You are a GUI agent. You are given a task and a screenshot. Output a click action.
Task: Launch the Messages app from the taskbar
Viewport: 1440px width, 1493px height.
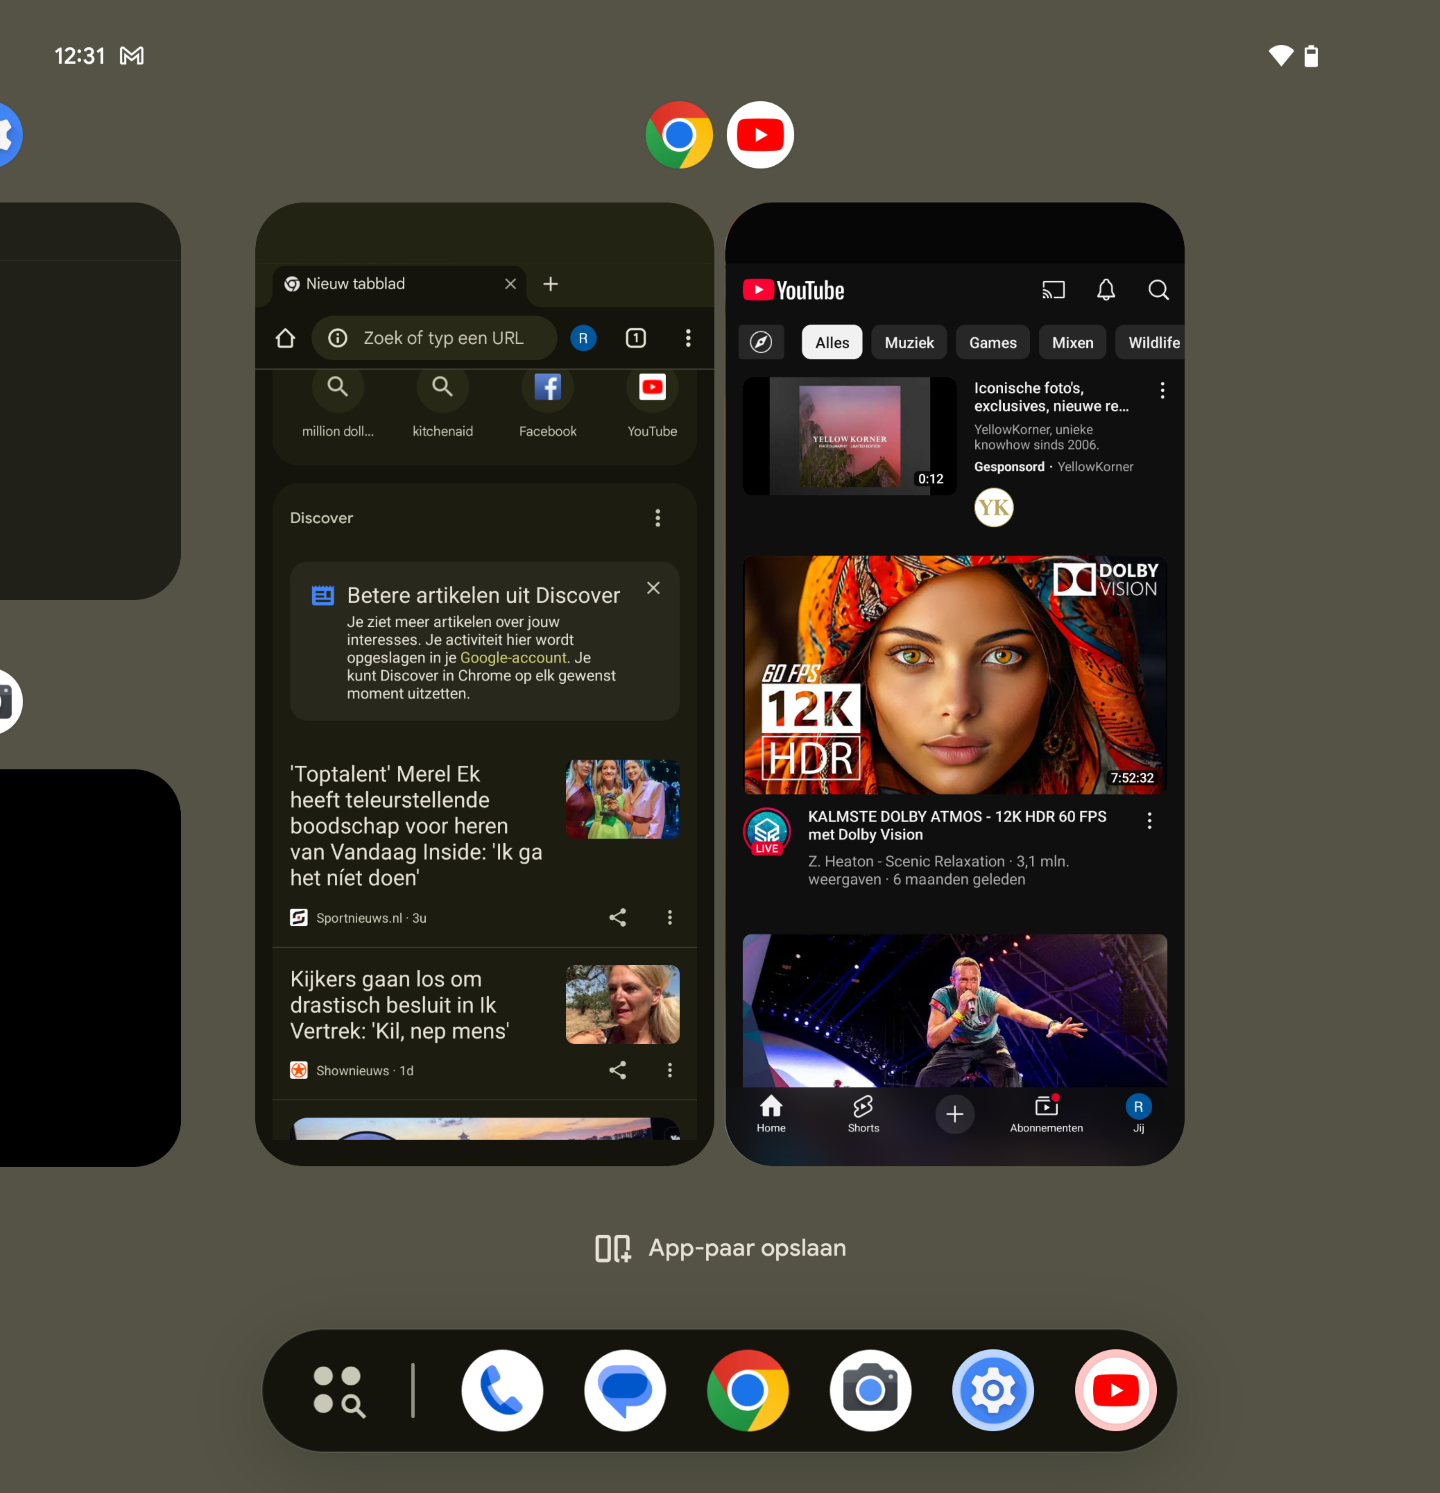tap(625, 1391)
